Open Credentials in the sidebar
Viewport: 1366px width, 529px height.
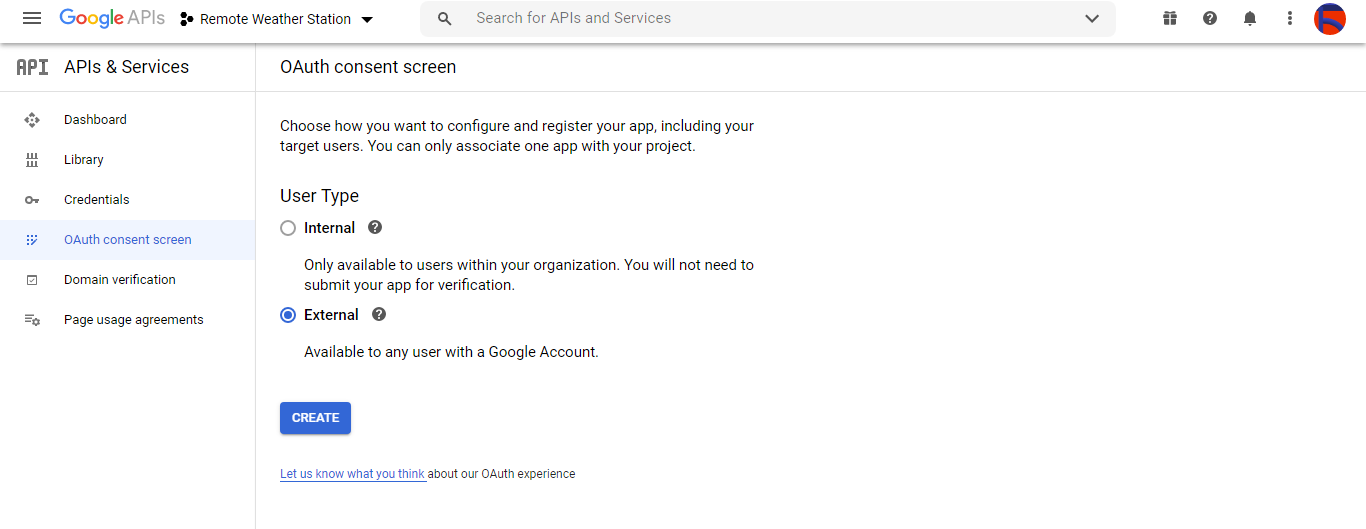(96, 200)
